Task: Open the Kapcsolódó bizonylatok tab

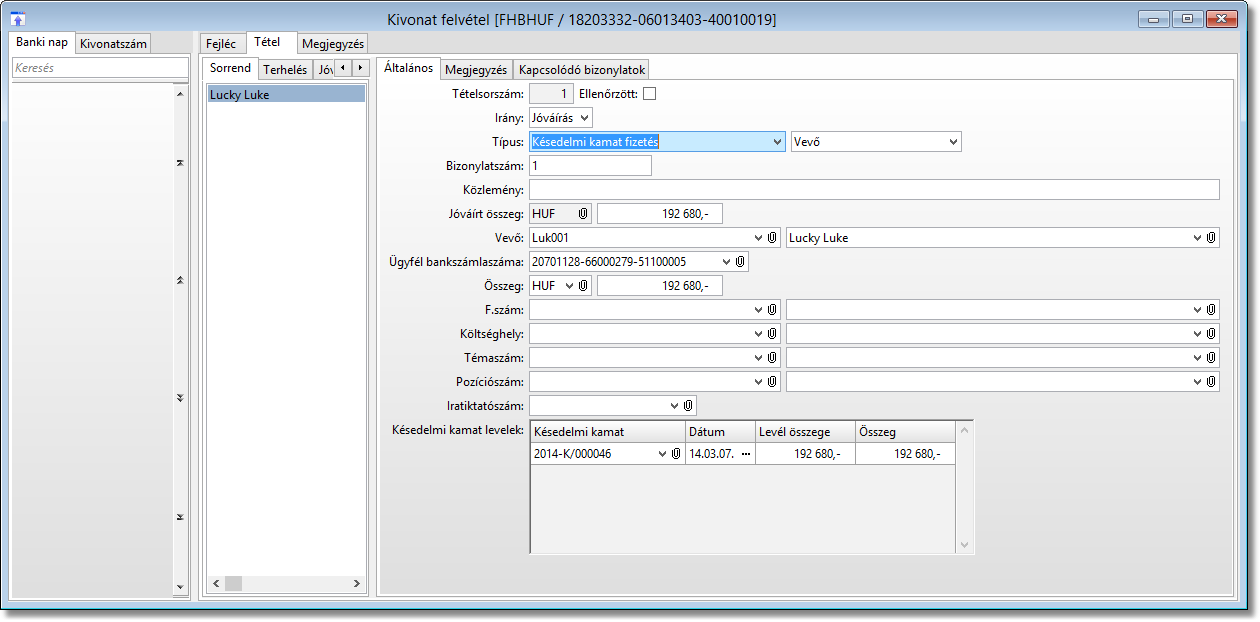Action: [x=582, y=70]
